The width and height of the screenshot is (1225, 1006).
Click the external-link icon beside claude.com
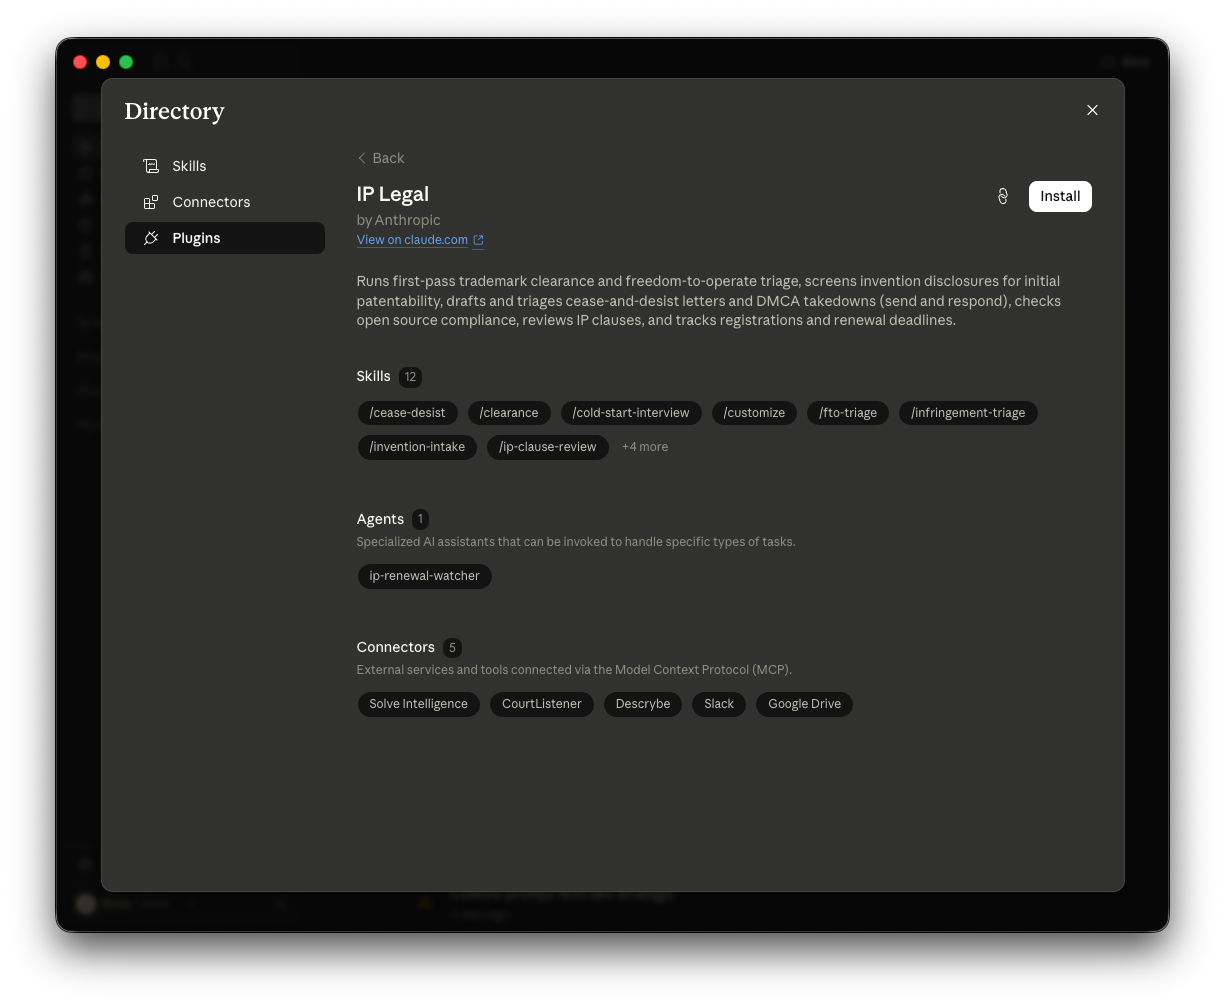pos(478,240)
